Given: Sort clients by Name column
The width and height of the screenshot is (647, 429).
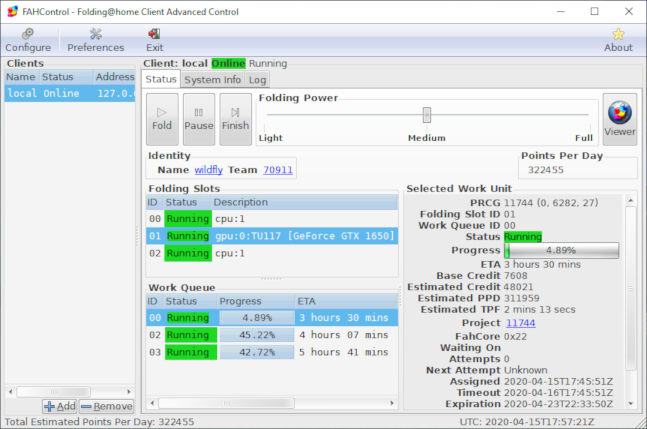Looking at the screenshot, I should (22, 77).
